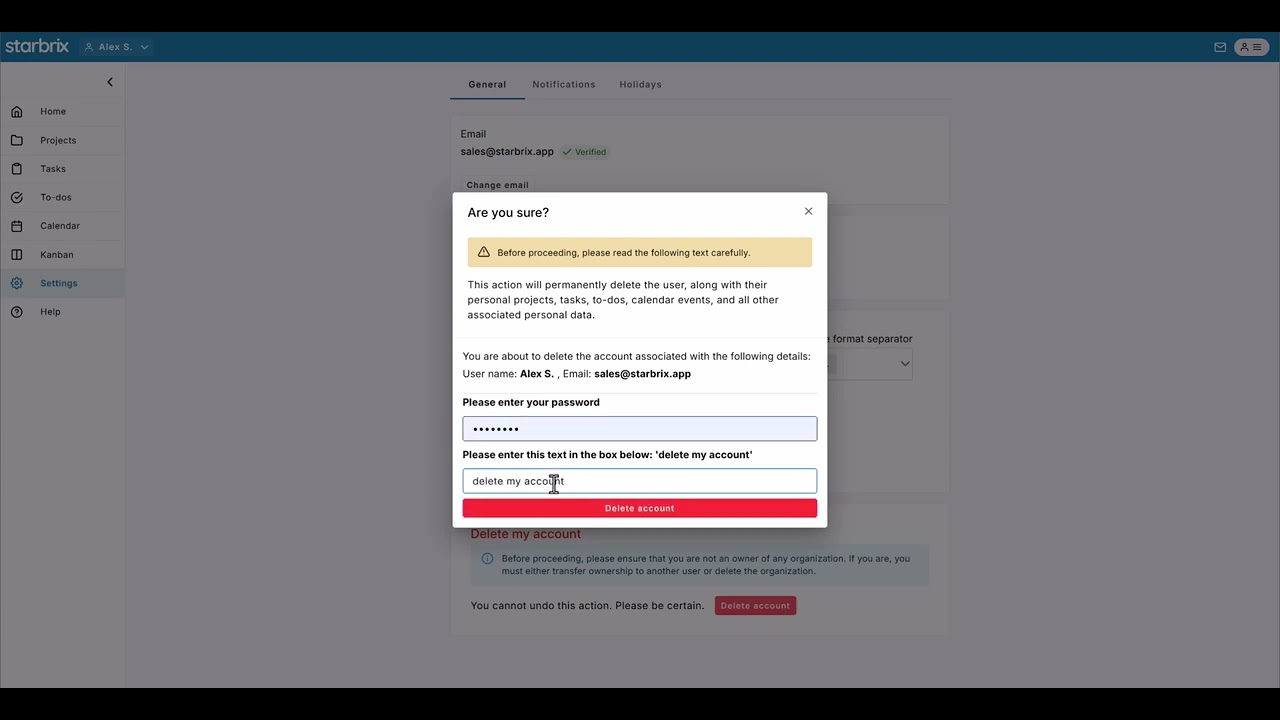Click the 'Delete my account' section heading
1280x720 pixels.
(526, 534)
